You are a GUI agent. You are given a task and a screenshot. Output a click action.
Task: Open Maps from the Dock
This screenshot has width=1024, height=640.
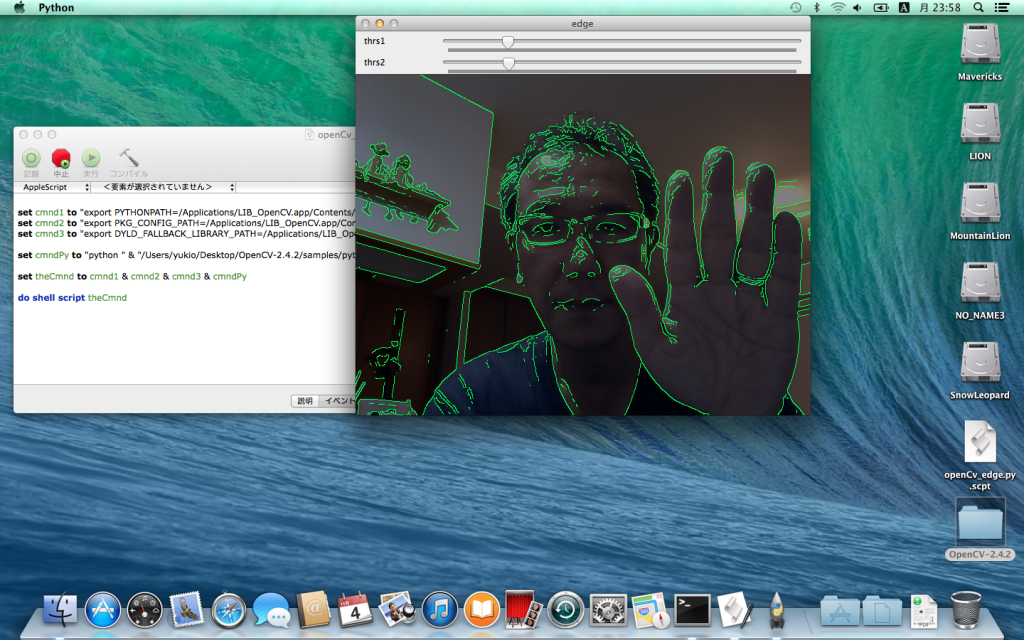point(650,610)
